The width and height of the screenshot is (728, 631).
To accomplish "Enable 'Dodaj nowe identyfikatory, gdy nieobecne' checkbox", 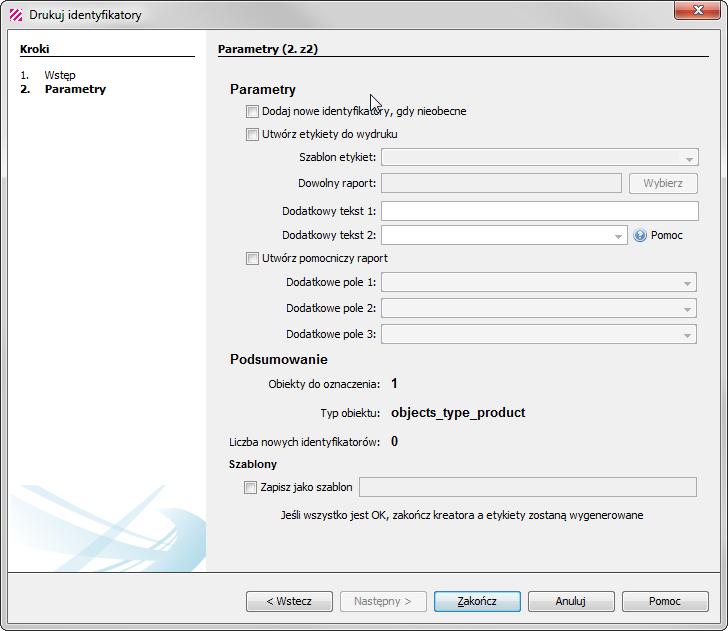I will click(x=252, y=111).
